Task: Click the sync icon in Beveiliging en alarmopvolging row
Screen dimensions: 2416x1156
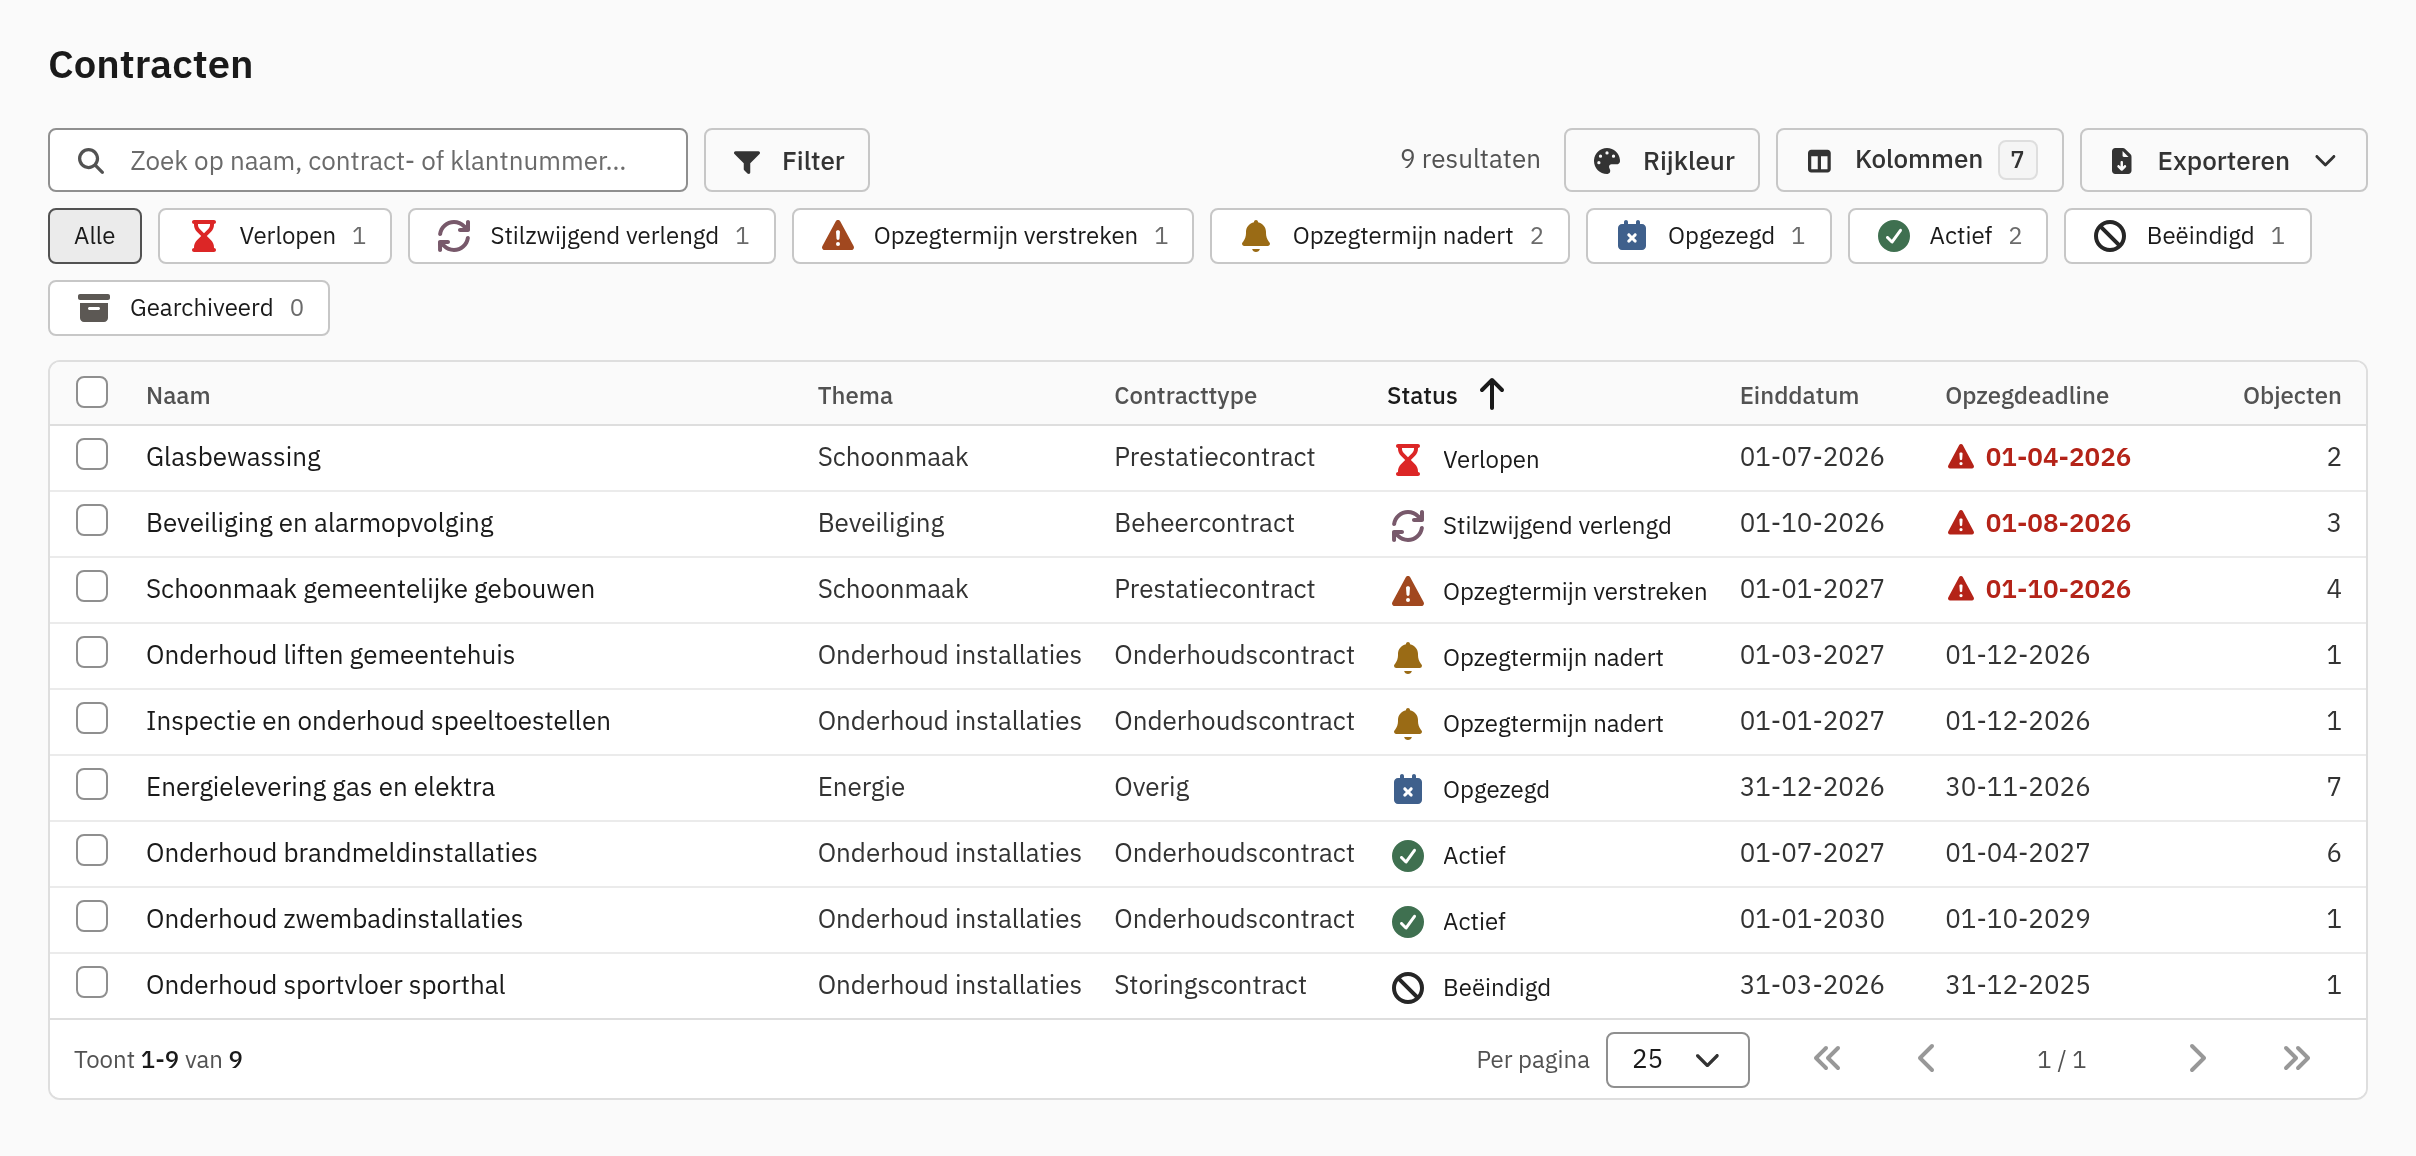Action: (x=1407, y=525)
